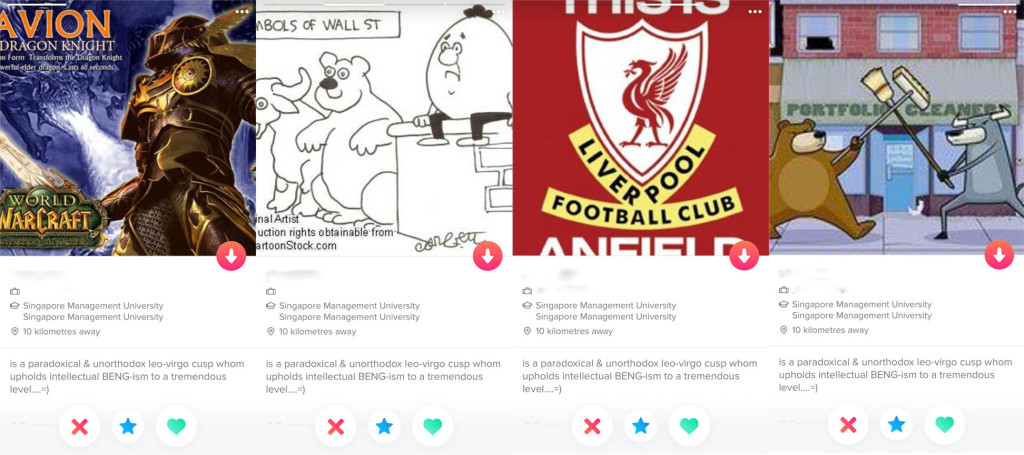Collapse Wall St cartoon profile with pink arrow
Image resolution: width=1024 pixels, height=455 pixels.
487,256
